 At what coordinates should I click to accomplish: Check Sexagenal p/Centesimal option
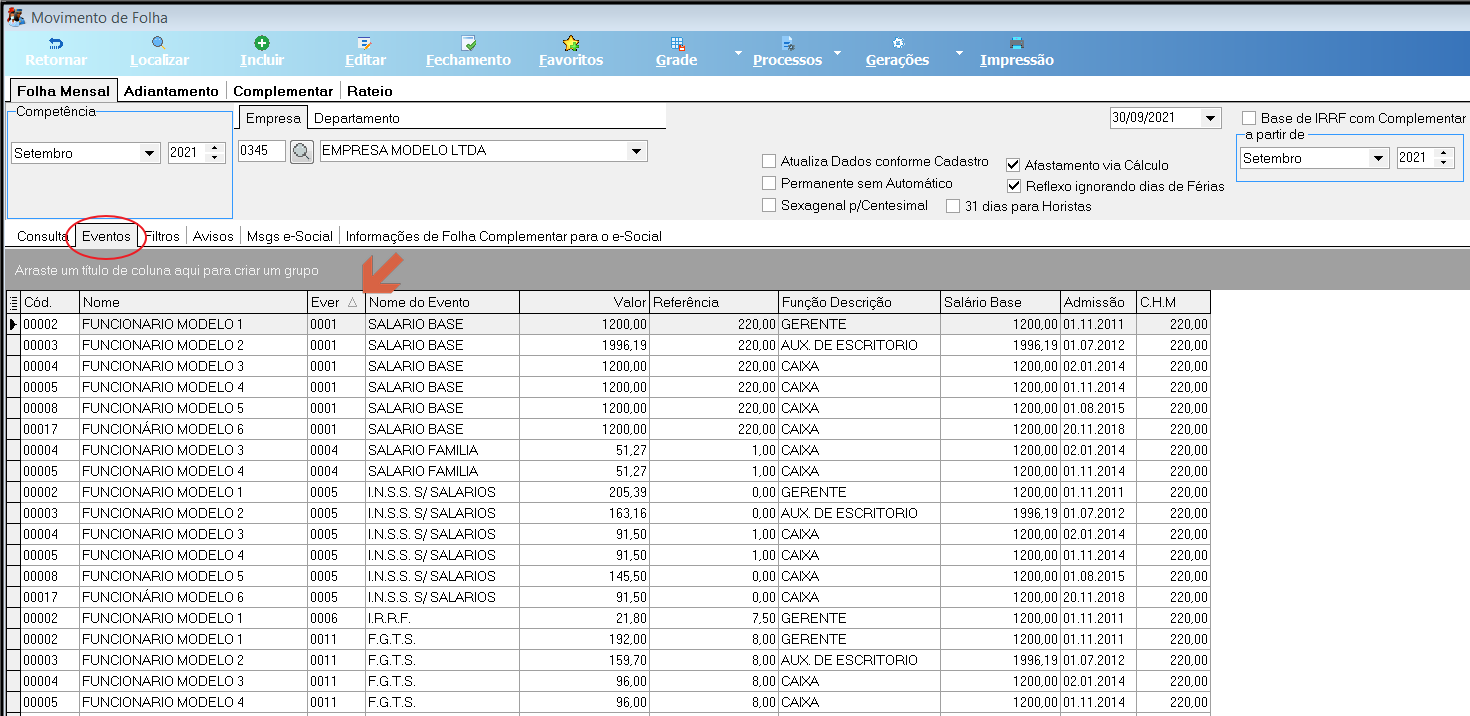[769, 205]
